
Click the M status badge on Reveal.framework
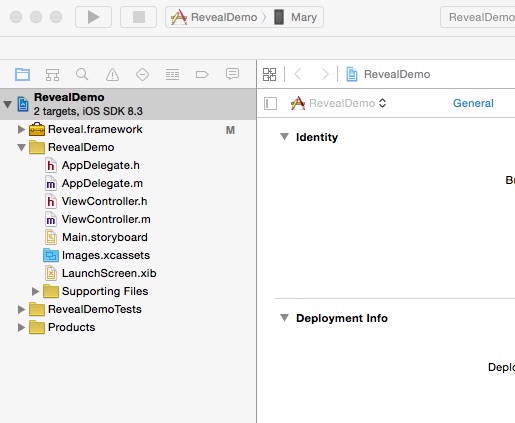(x=230, y=130)
